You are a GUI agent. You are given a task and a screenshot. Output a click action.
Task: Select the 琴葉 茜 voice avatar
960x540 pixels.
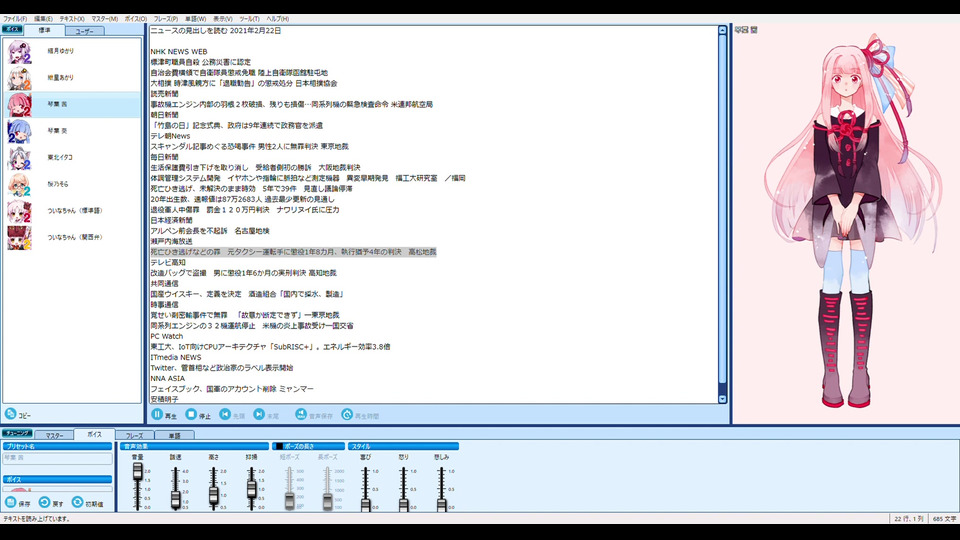[20, 105]
